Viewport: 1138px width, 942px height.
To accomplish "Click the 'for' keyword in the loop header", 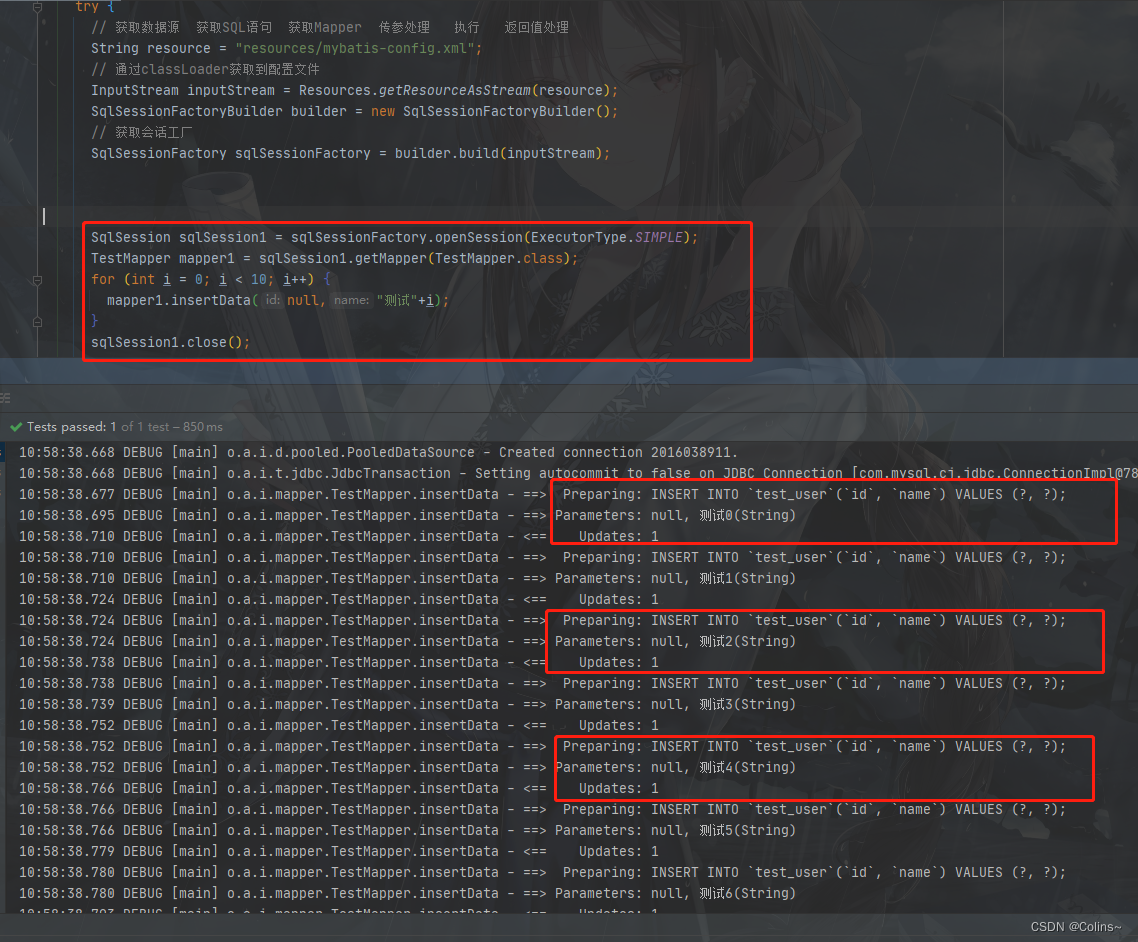I will click(102, 280).
